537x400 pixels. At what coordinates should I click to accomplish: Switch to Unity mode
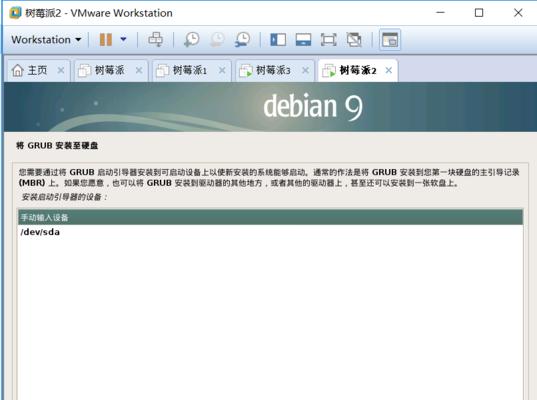pos(354,40)
